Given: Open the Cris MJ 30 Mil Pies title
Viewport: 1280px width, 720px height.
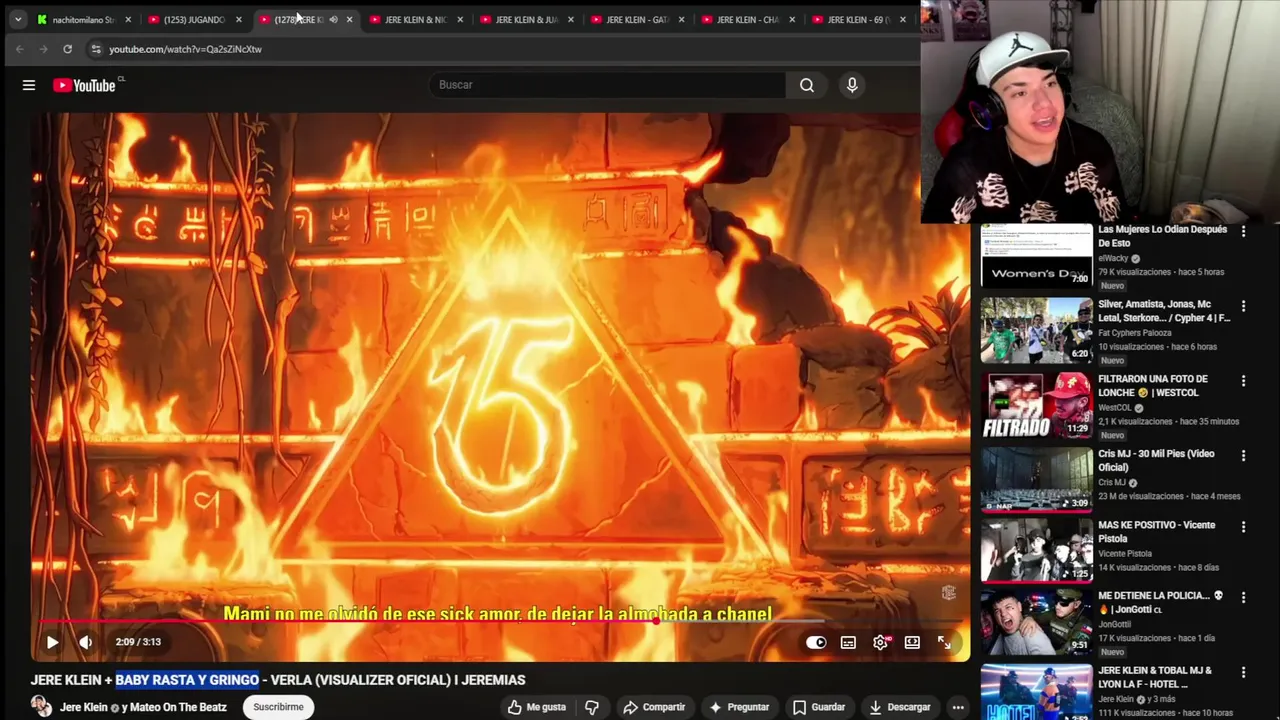Looking at the screenshot, I should coord(1157,460).
